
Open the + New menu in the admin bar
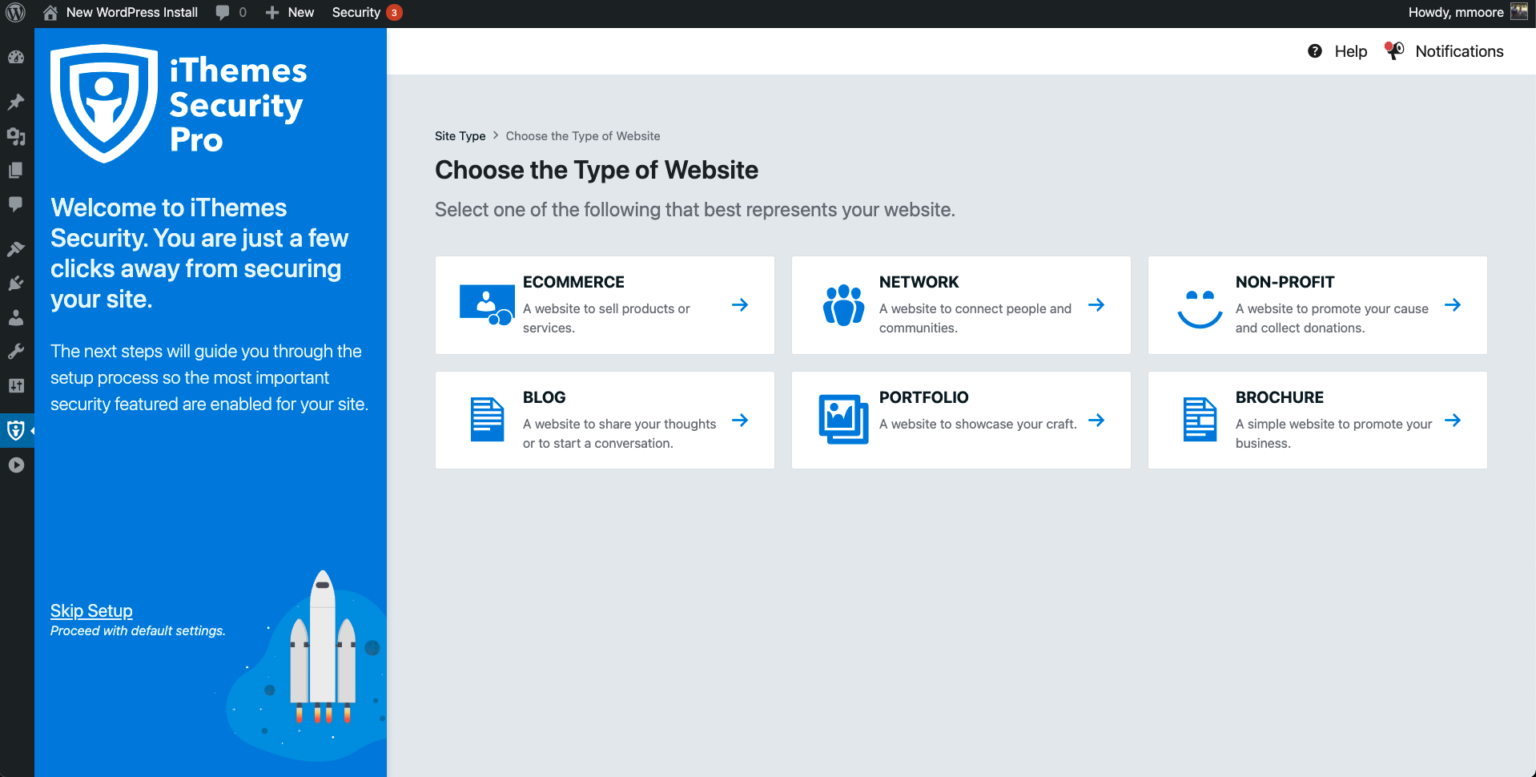click(289, 12)
